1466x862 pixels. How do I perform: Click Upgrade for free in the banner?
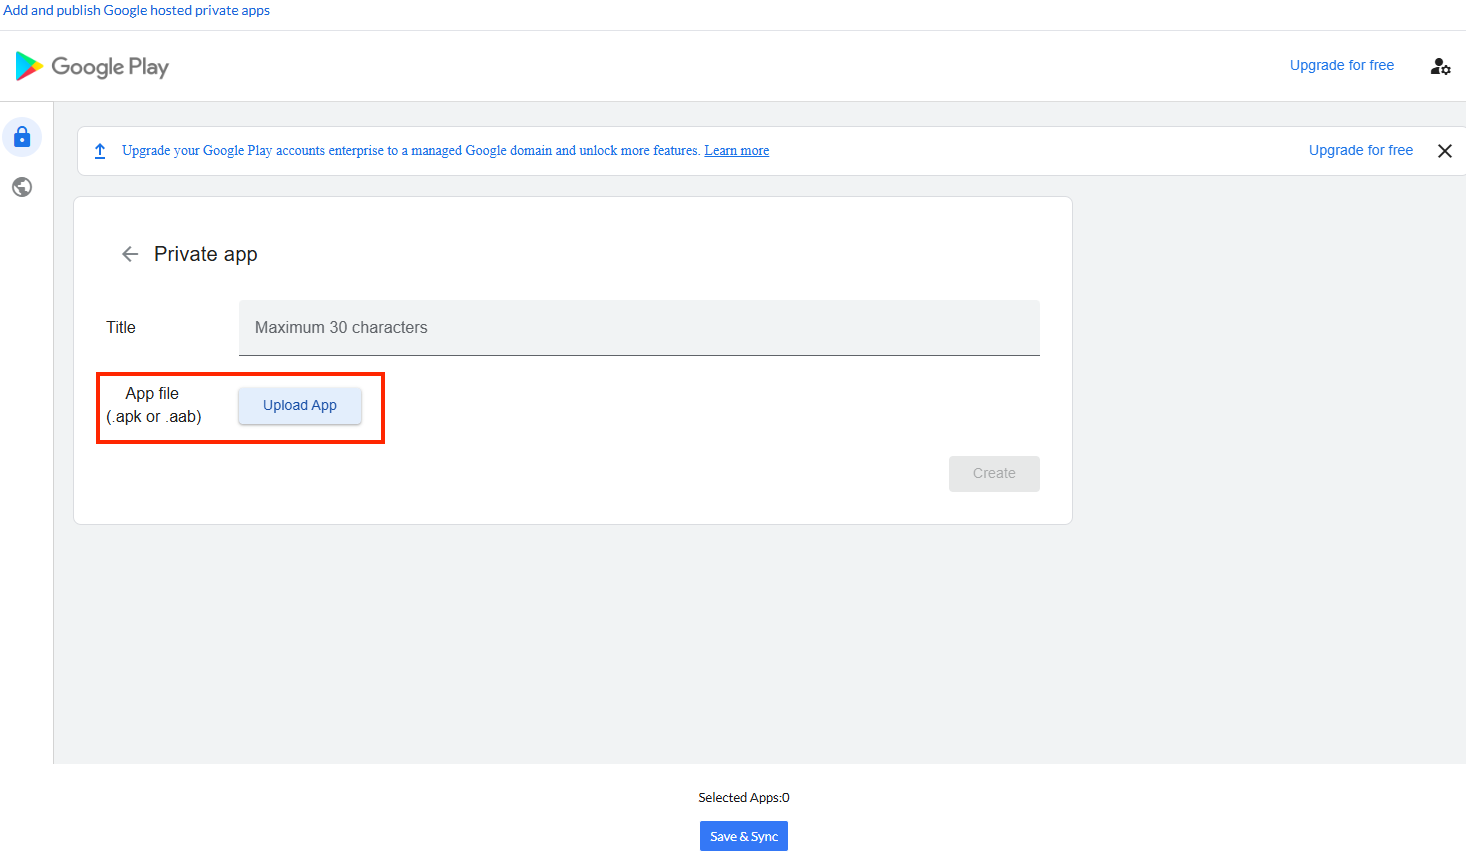point(1360,150)
